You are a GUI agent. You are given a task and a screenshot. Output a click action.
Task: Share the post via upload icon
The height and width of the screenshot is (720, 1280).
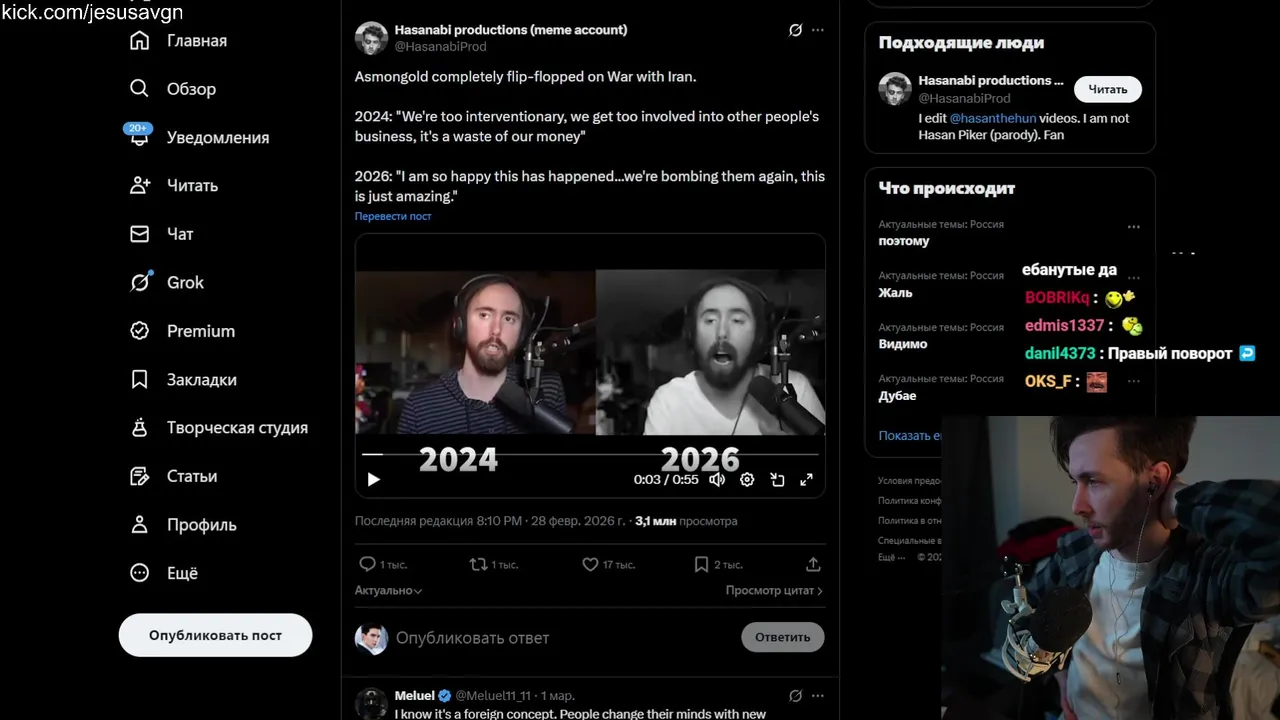813,564
